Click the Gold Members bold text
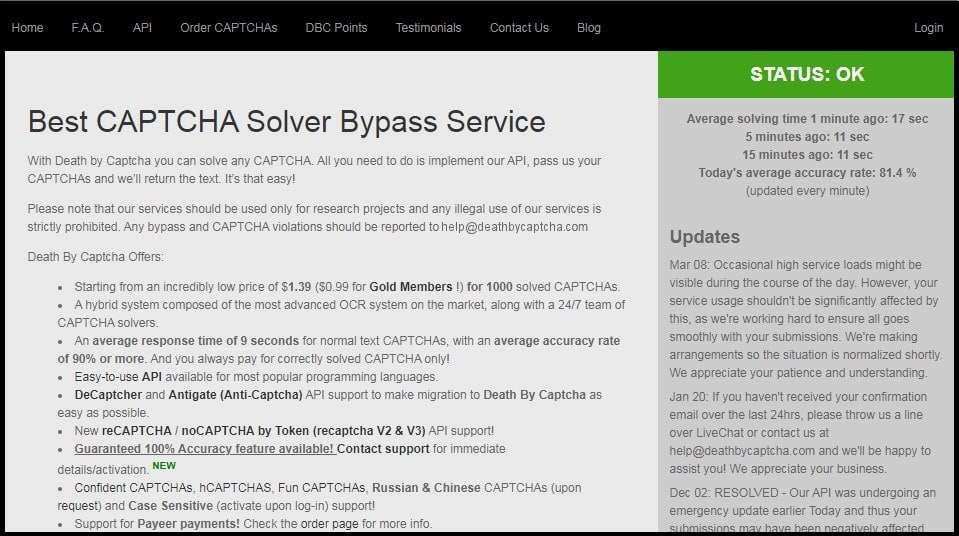This screenshot has width=959, height=536. click(411, 286)
